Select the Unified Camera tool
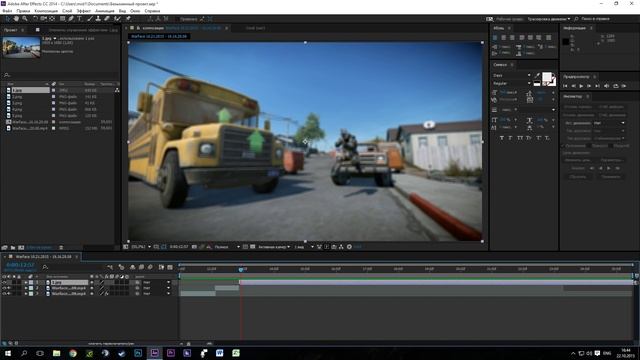 (43, 19)
